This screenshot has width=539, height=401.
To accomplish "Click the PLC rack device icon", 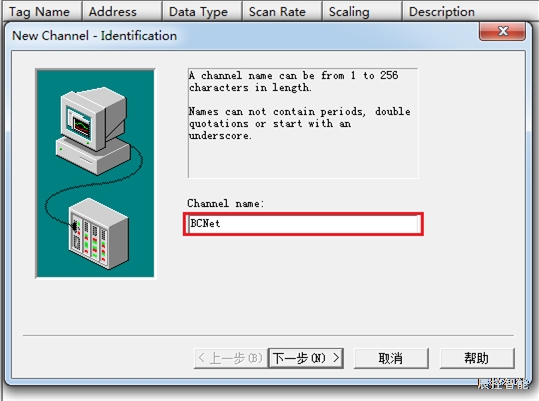I will click(99, 233).
